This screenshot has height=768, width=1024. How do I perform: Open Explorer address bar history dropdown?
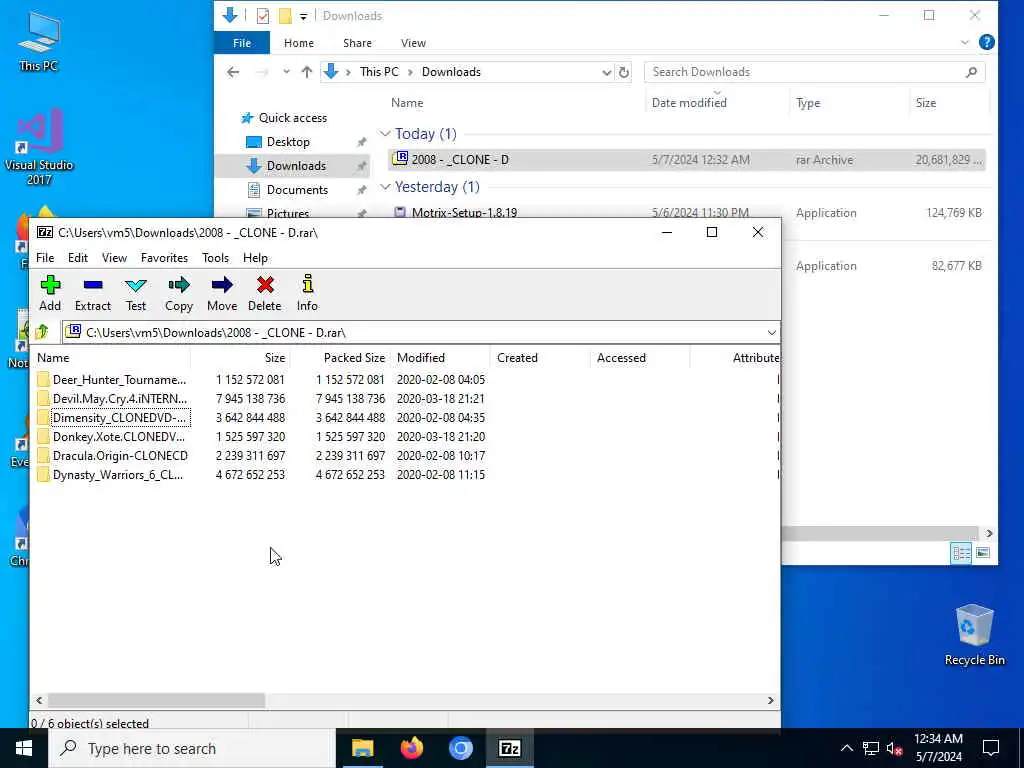606,72
